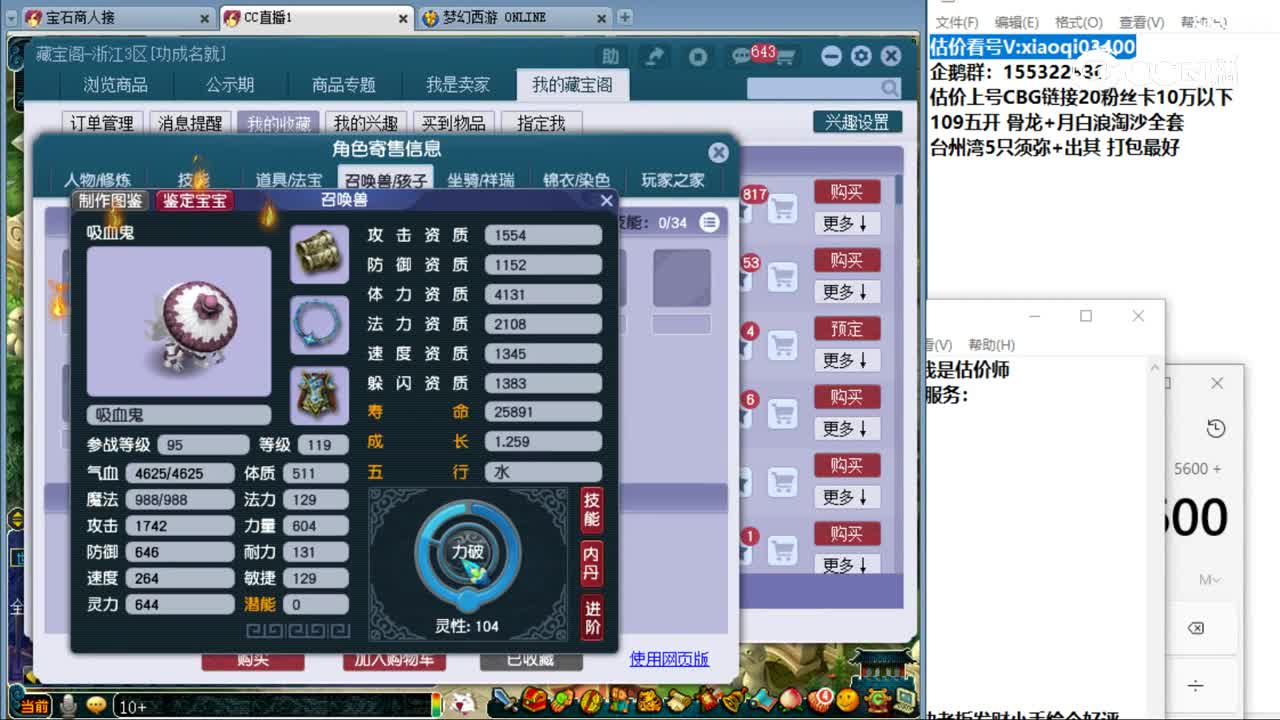
Task: Open the skill list icon beside 0/34
Action: (x=710, y=222)
